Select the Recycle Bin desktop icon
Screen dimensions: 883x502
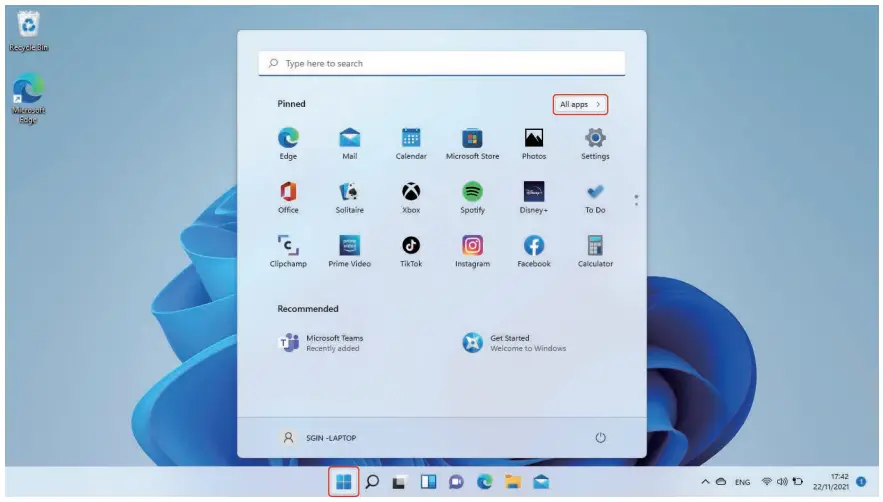28,32
